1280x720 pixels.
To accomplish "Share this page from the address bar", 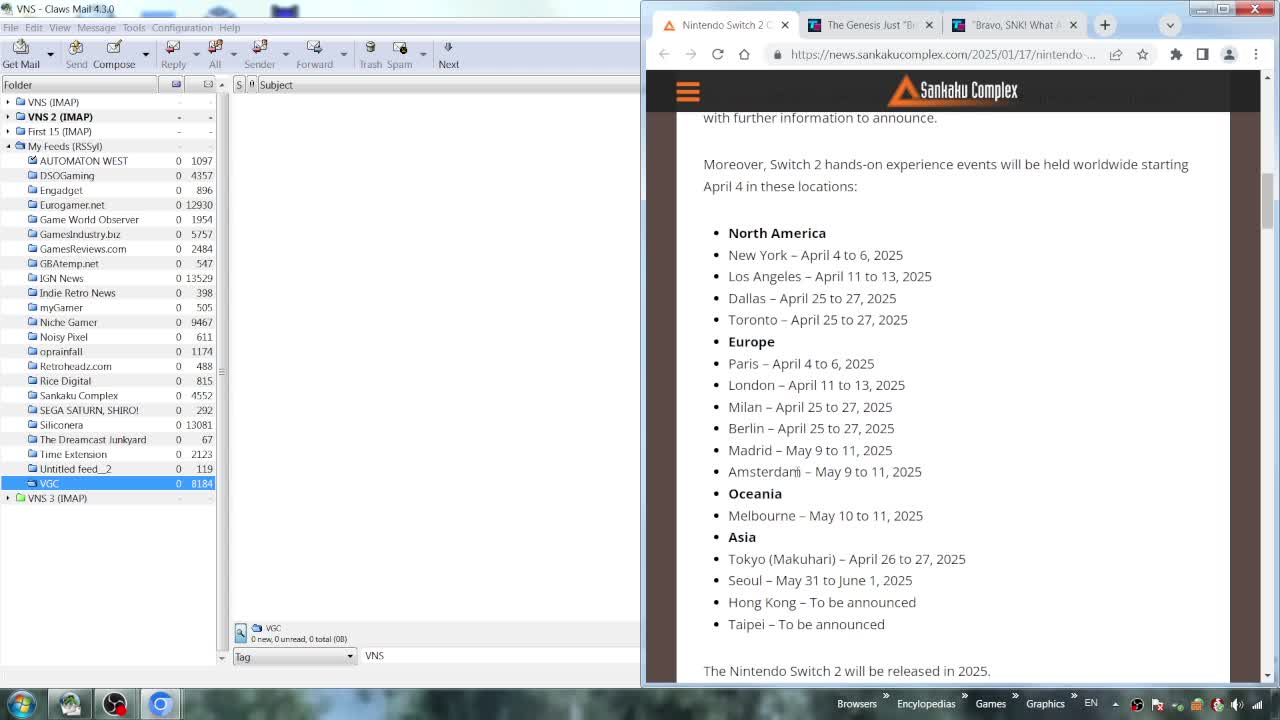I will point(1116,54).
